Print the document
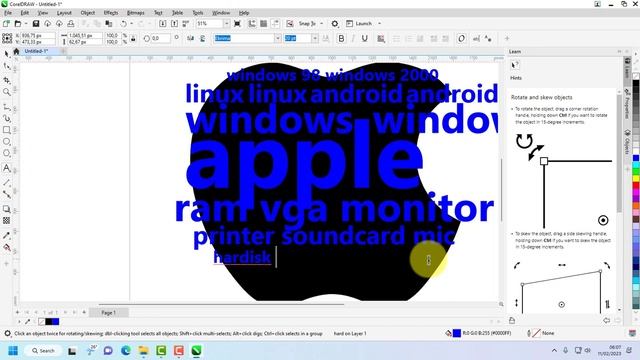The height and width of the screenshot is (360, 640). [x=71, y=24]
